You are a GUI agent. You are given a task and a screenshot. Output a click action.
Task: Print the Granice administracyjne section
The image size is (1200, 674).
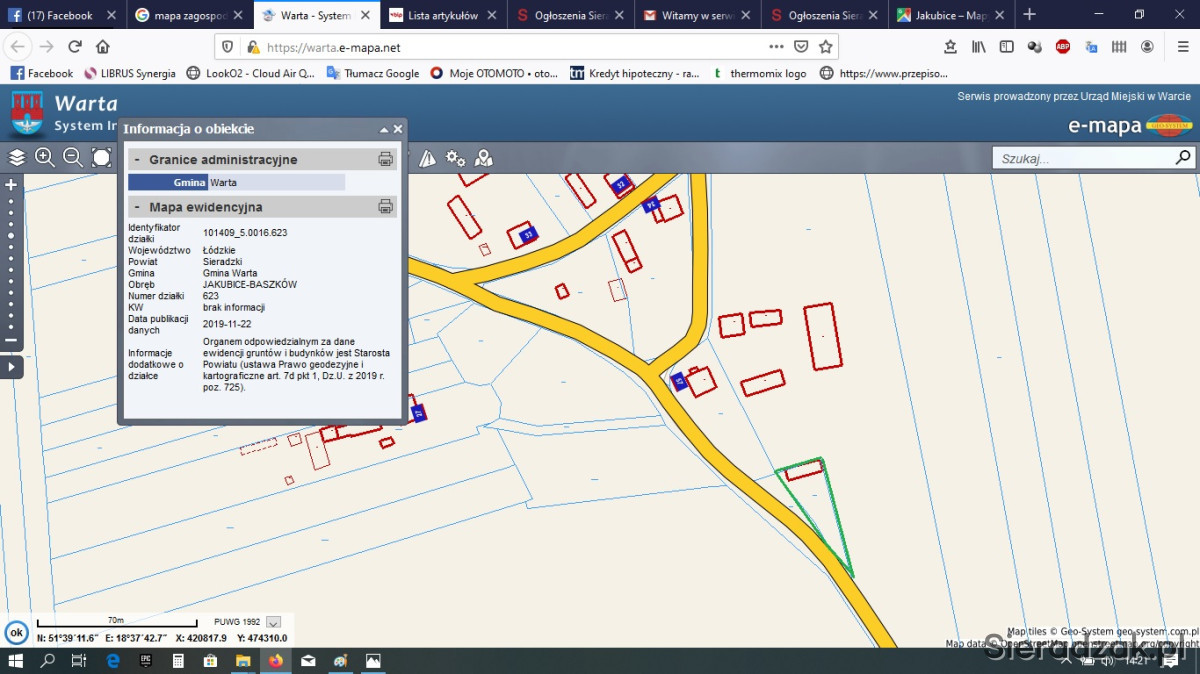click(x=385, y=159)
